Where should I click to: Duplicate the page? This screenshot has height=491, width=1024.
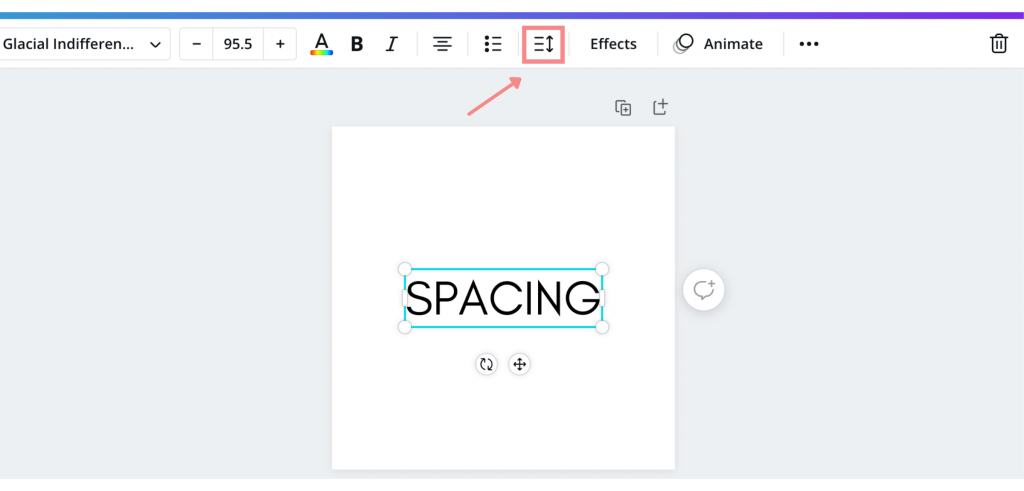[x=623, y=108]
